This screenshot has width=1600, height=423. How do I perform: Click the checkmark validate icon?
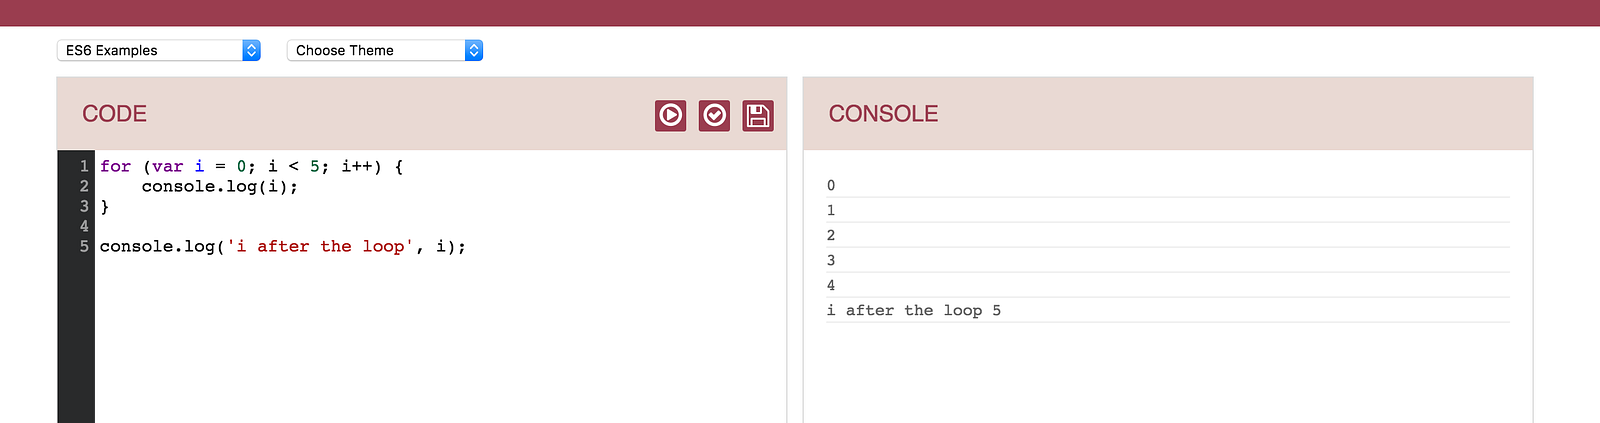tap(714, 116)
